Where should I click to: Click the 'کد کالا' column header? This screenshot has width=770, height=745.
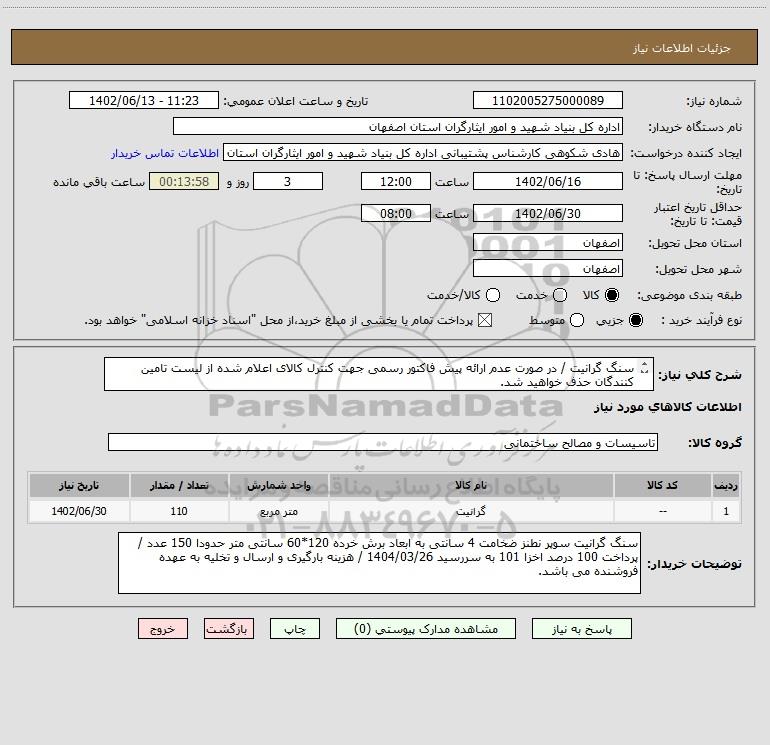662,485
